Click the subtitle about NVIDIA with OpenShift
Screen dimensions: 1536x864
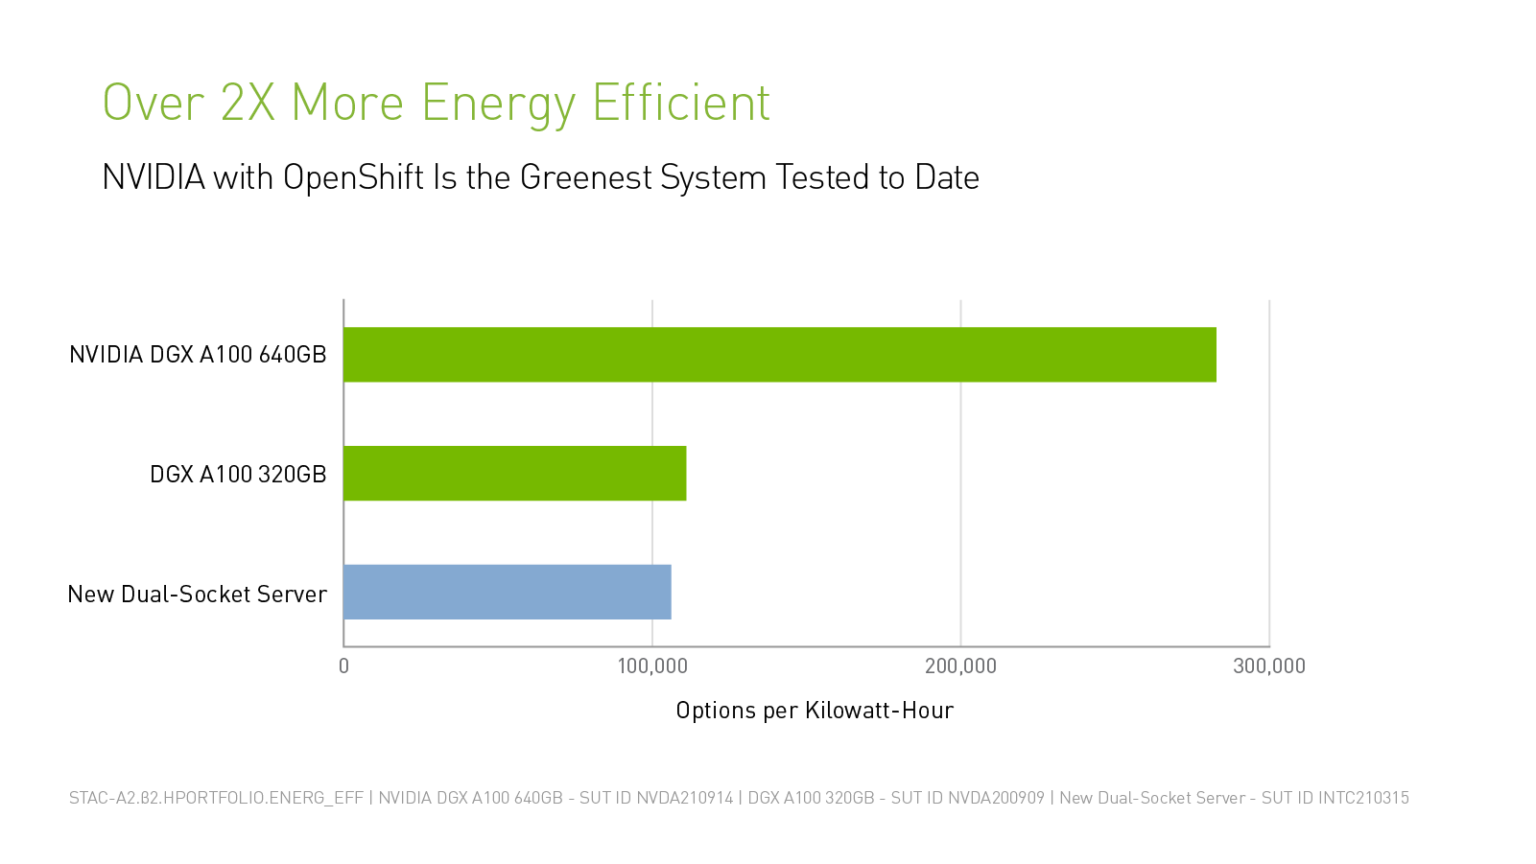540,178
